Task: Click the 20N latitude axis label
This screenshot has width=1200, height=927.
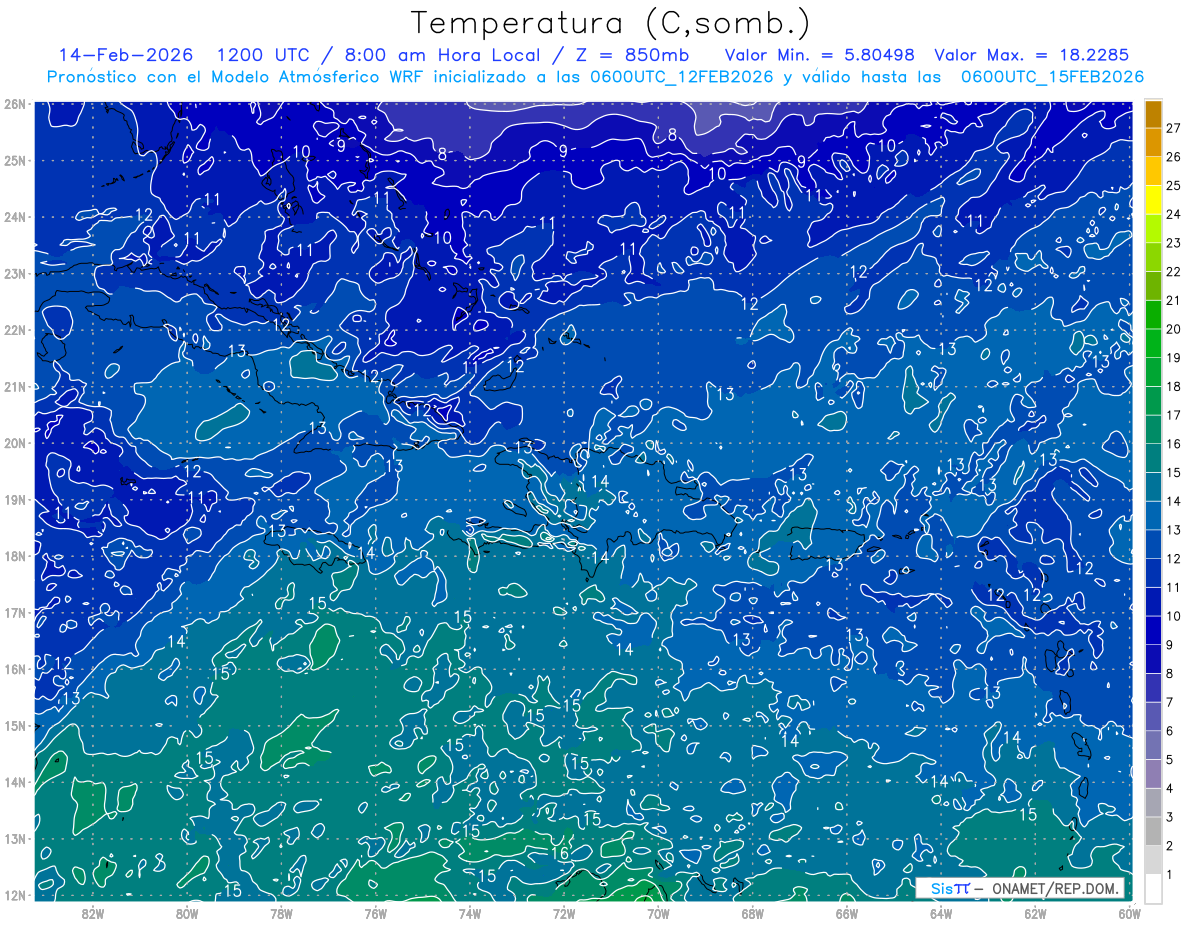Action: click(x=14, y=443)
